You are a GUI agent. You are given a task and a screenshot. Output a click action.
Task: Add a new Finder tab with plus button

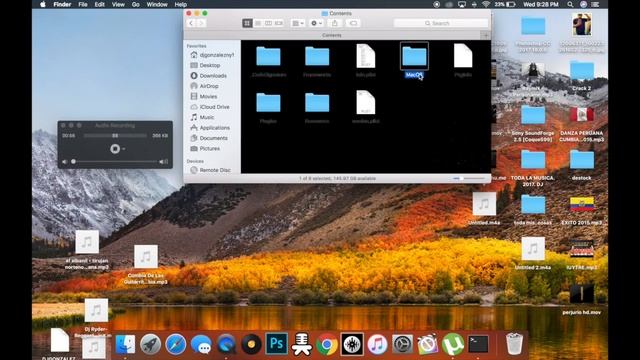(x=486, y=36)
